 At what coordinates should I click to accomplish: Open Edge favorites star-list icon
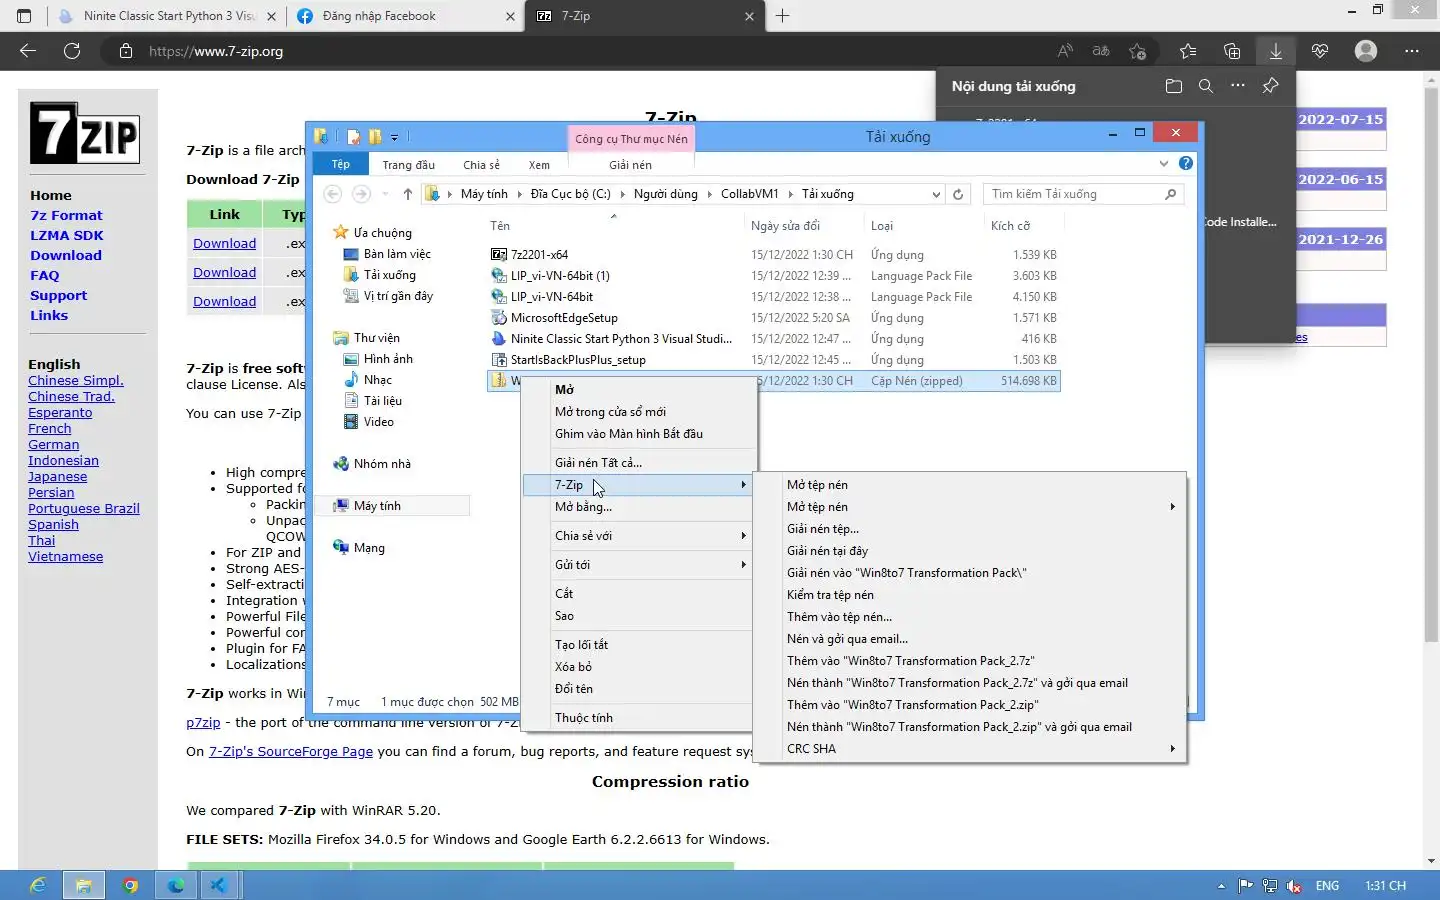click(1187, 51)
